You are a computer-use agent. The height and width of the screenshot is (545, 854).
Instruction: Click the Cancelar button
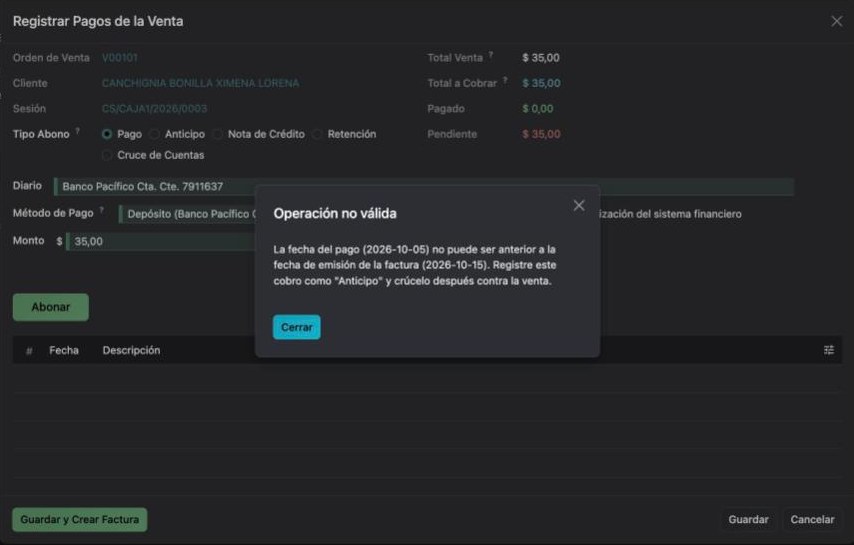[x=812, y=520]
